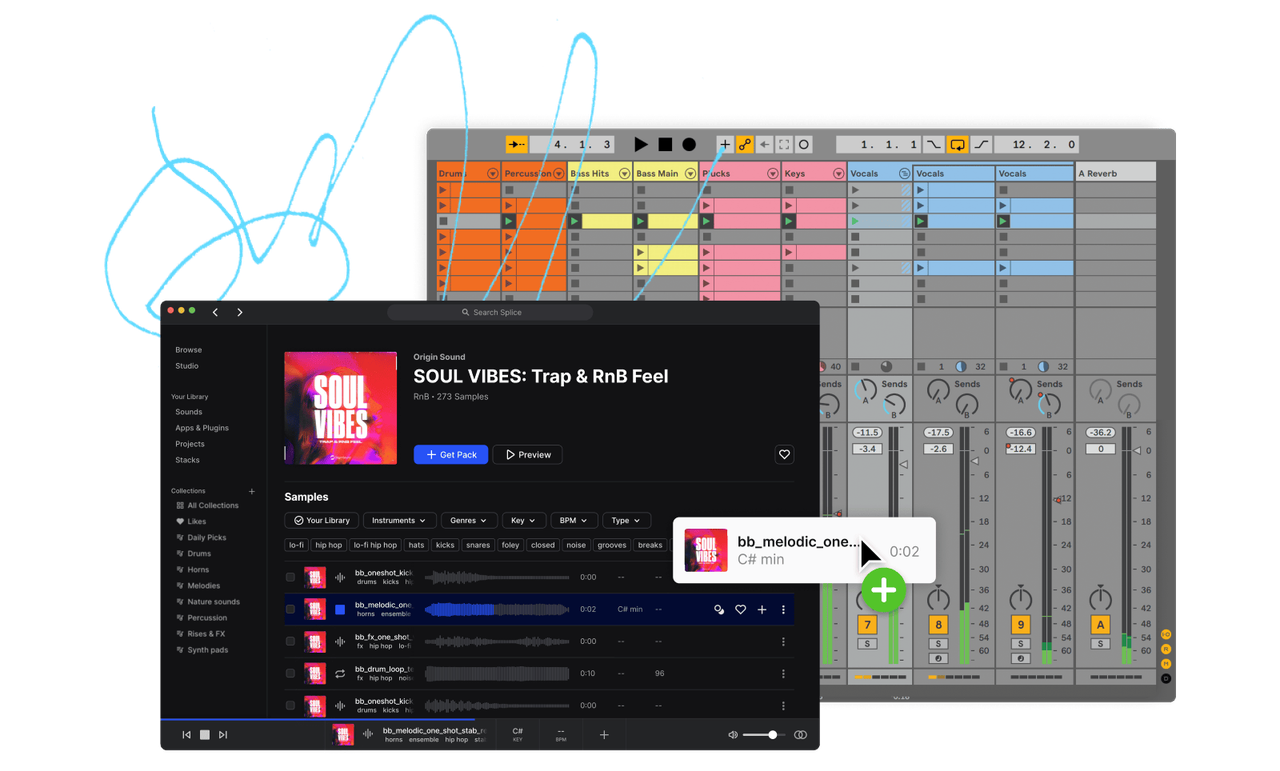Toggle return A activator in Ableton mixer
Image resolution: width=1280 pixels, height=771 pixels.
click(1100, 625)
